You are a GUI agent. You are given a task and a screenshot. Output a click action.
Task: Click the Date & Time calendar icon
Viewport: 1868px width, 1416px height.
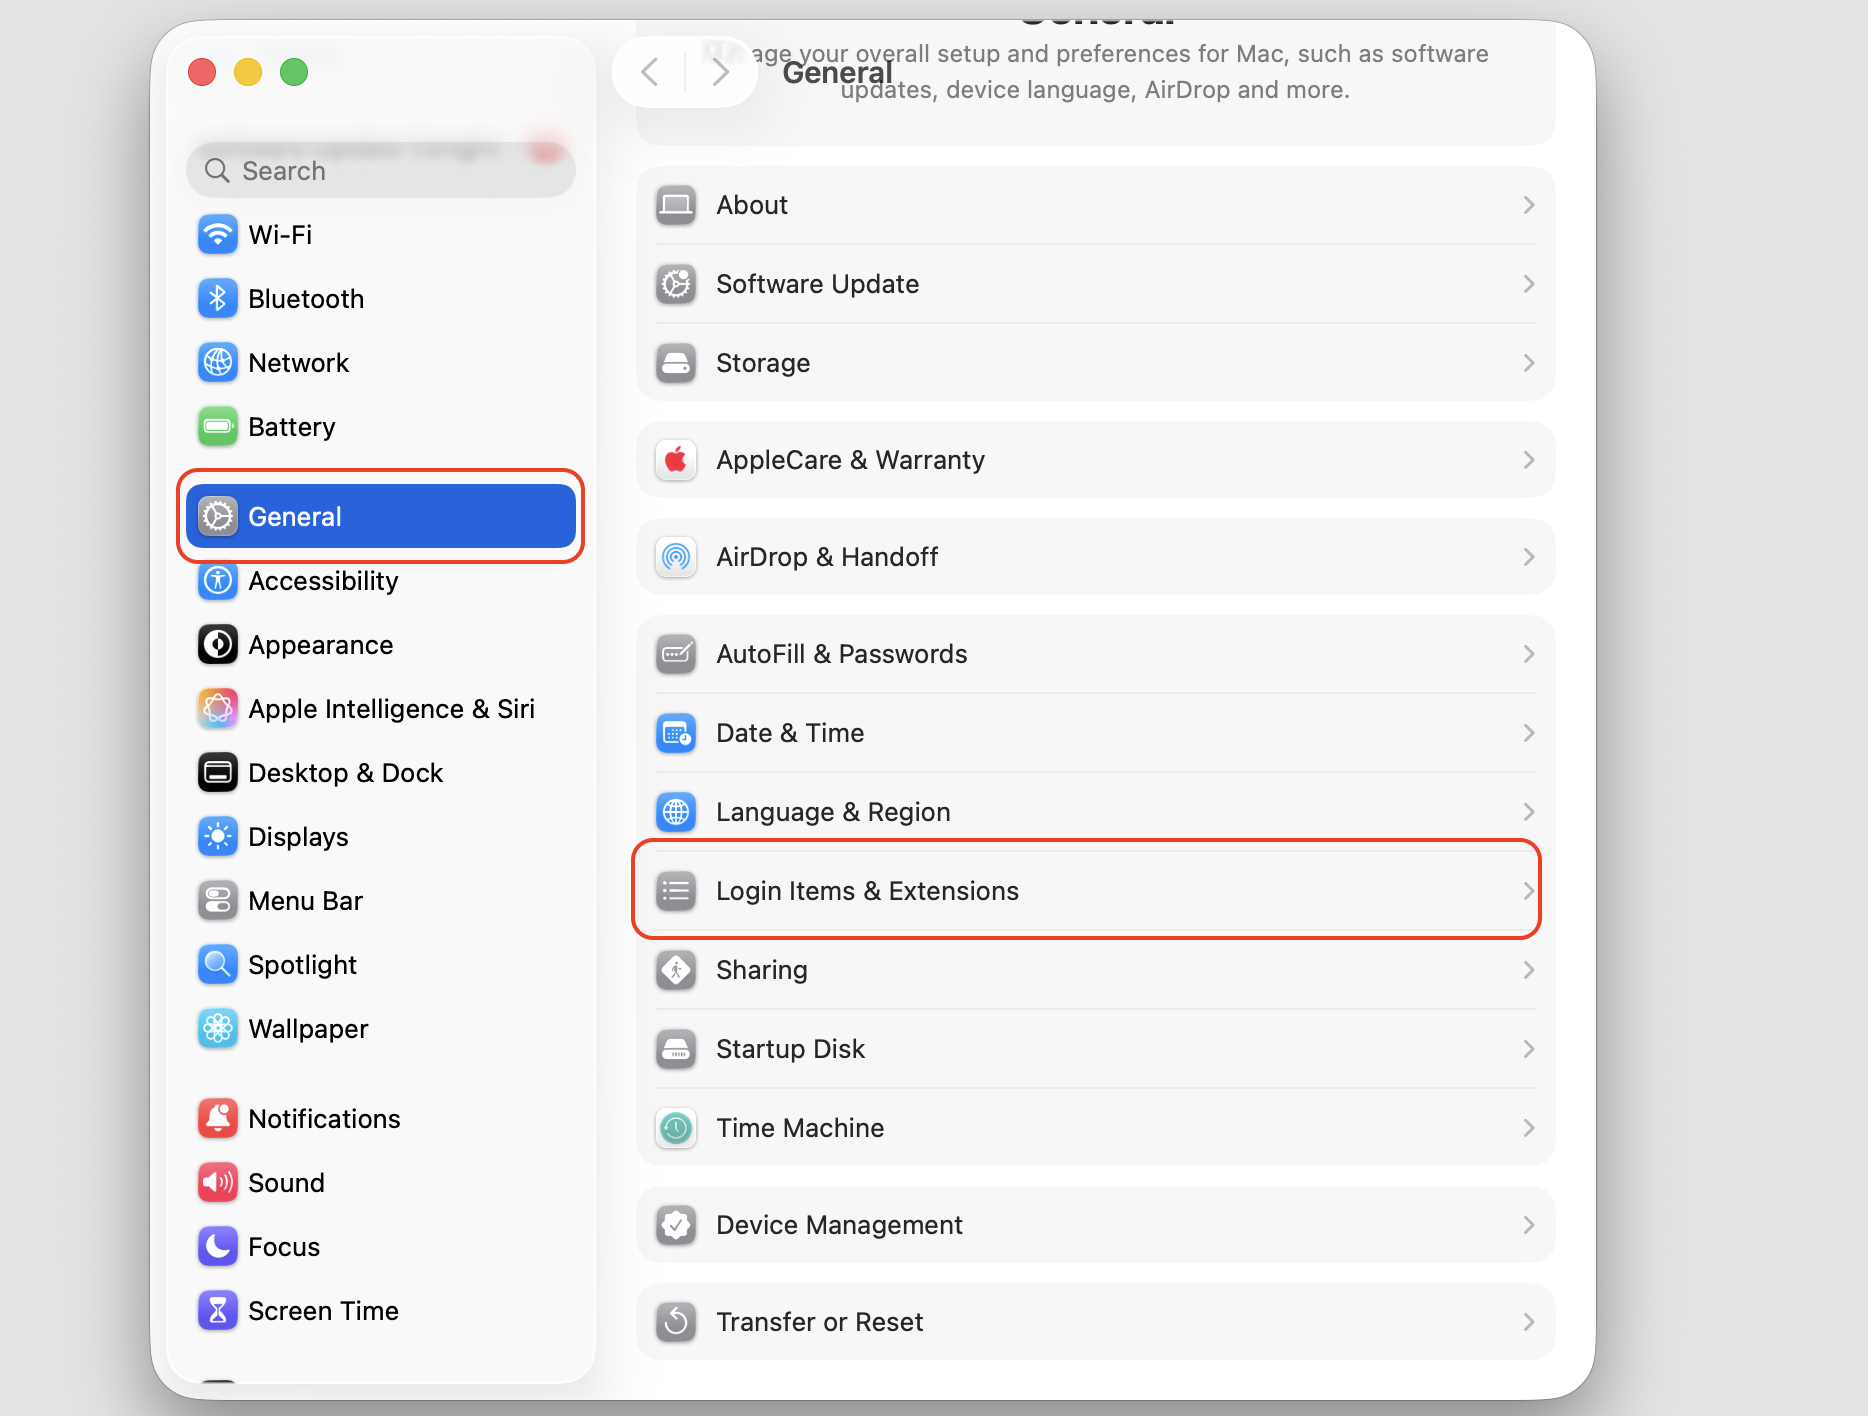pos(676,733)
